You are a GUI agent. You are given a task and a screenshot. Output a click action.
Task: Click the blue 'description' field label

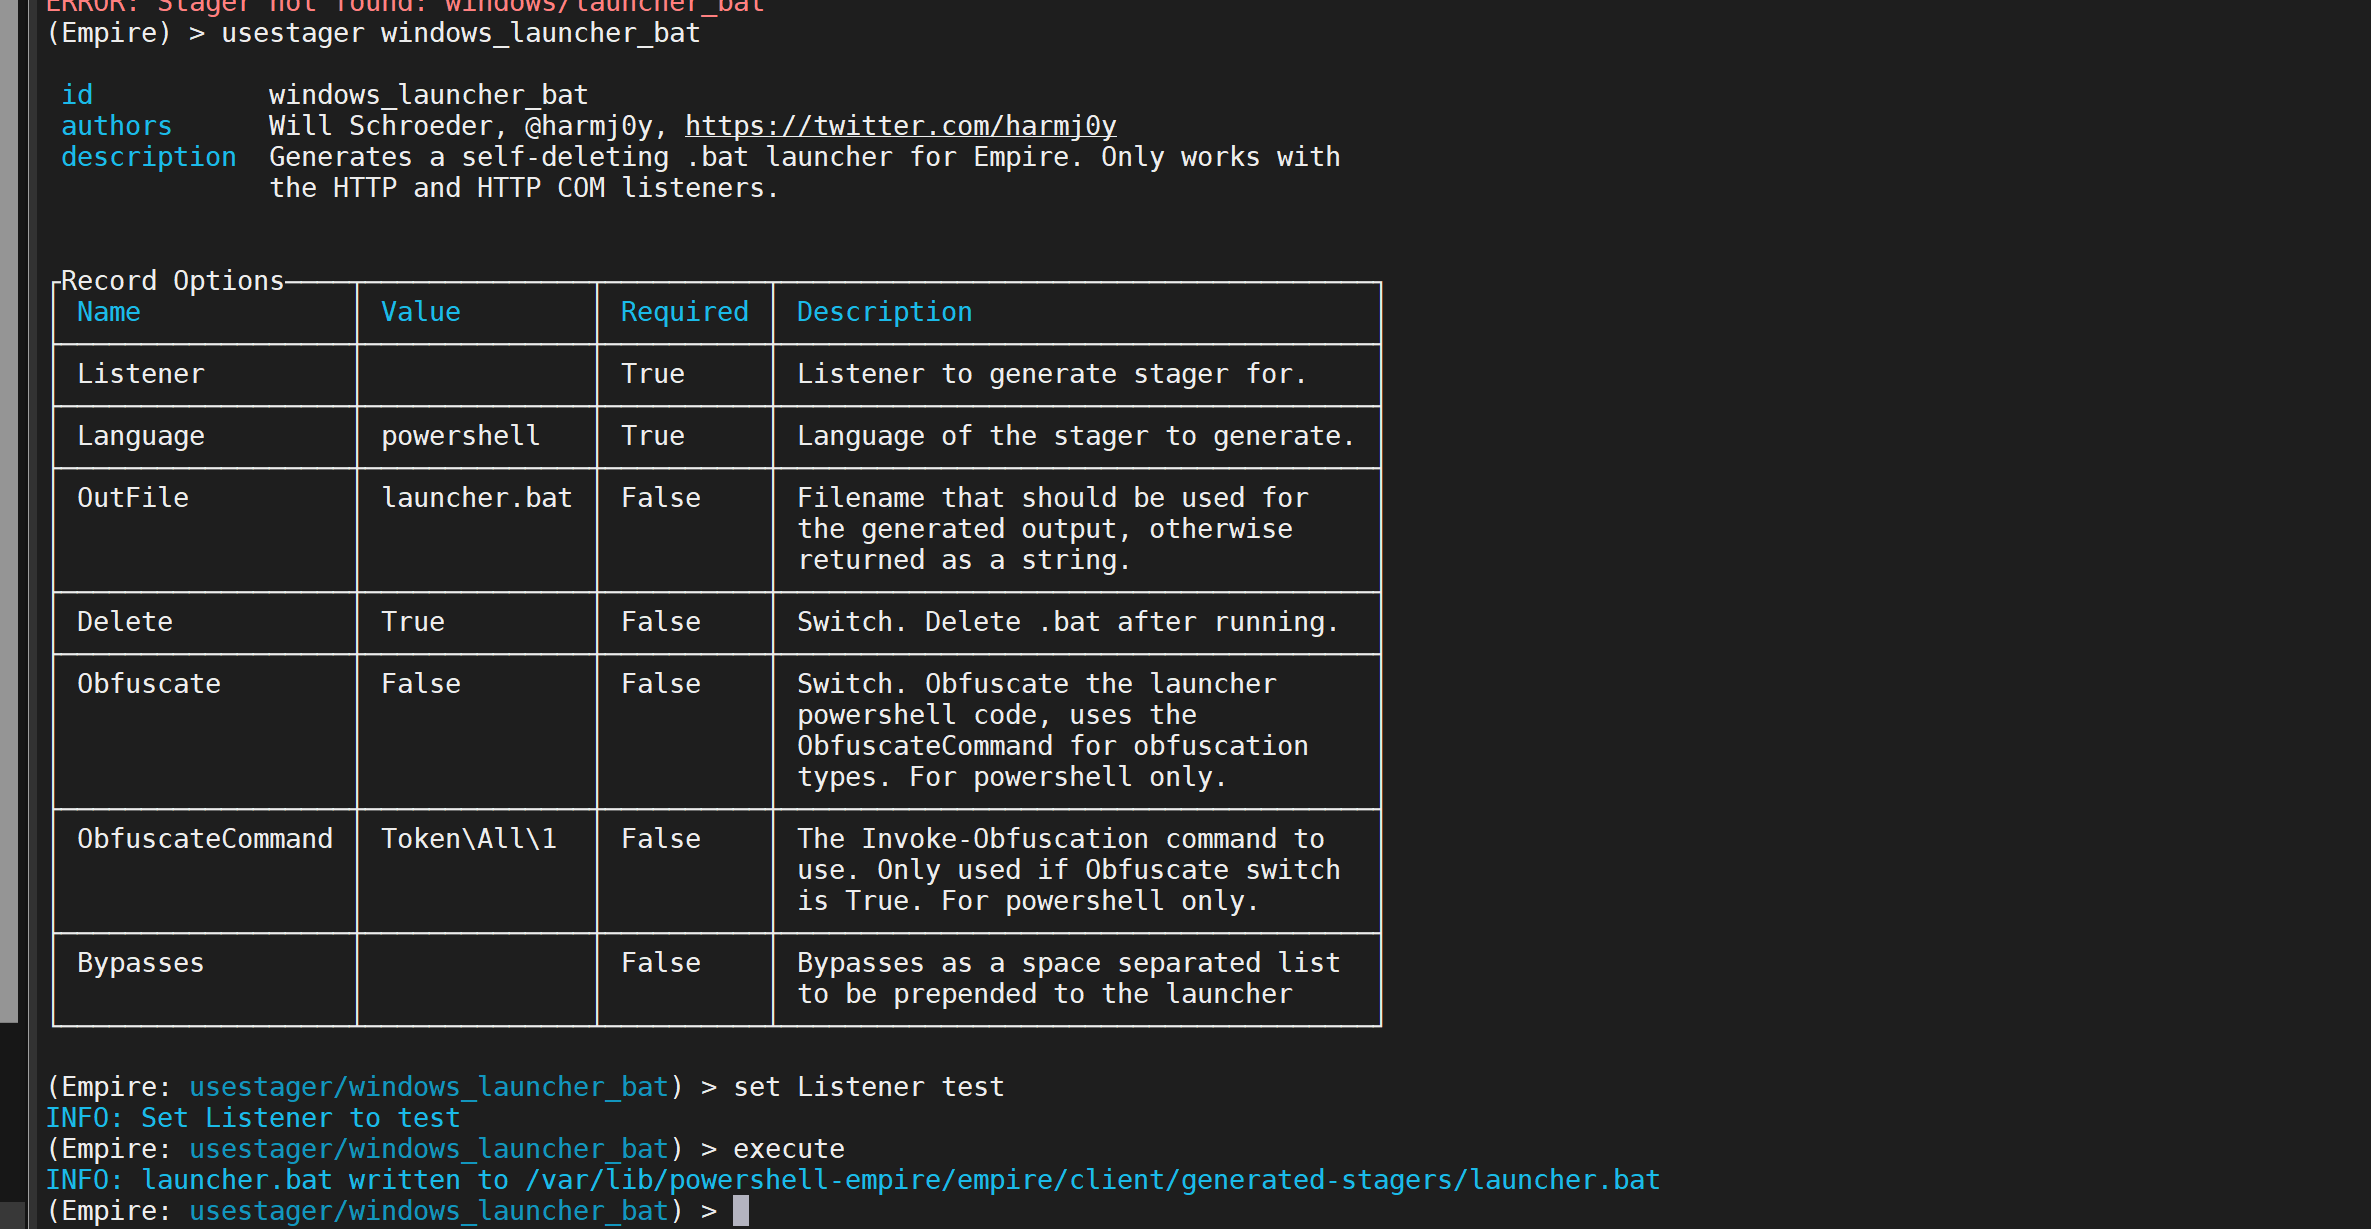click(x=149, y=157)
